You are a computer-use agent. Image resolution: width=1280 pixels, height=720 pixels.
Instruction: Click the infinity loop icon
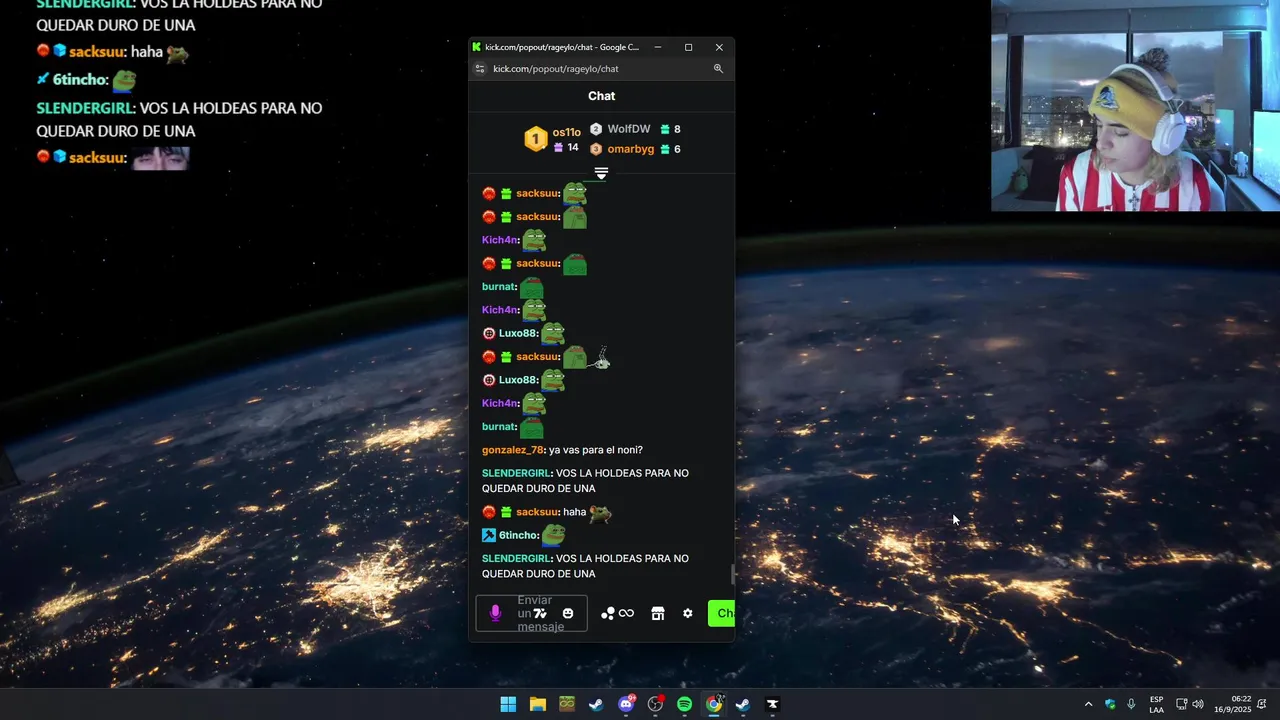tap(626, 613)
